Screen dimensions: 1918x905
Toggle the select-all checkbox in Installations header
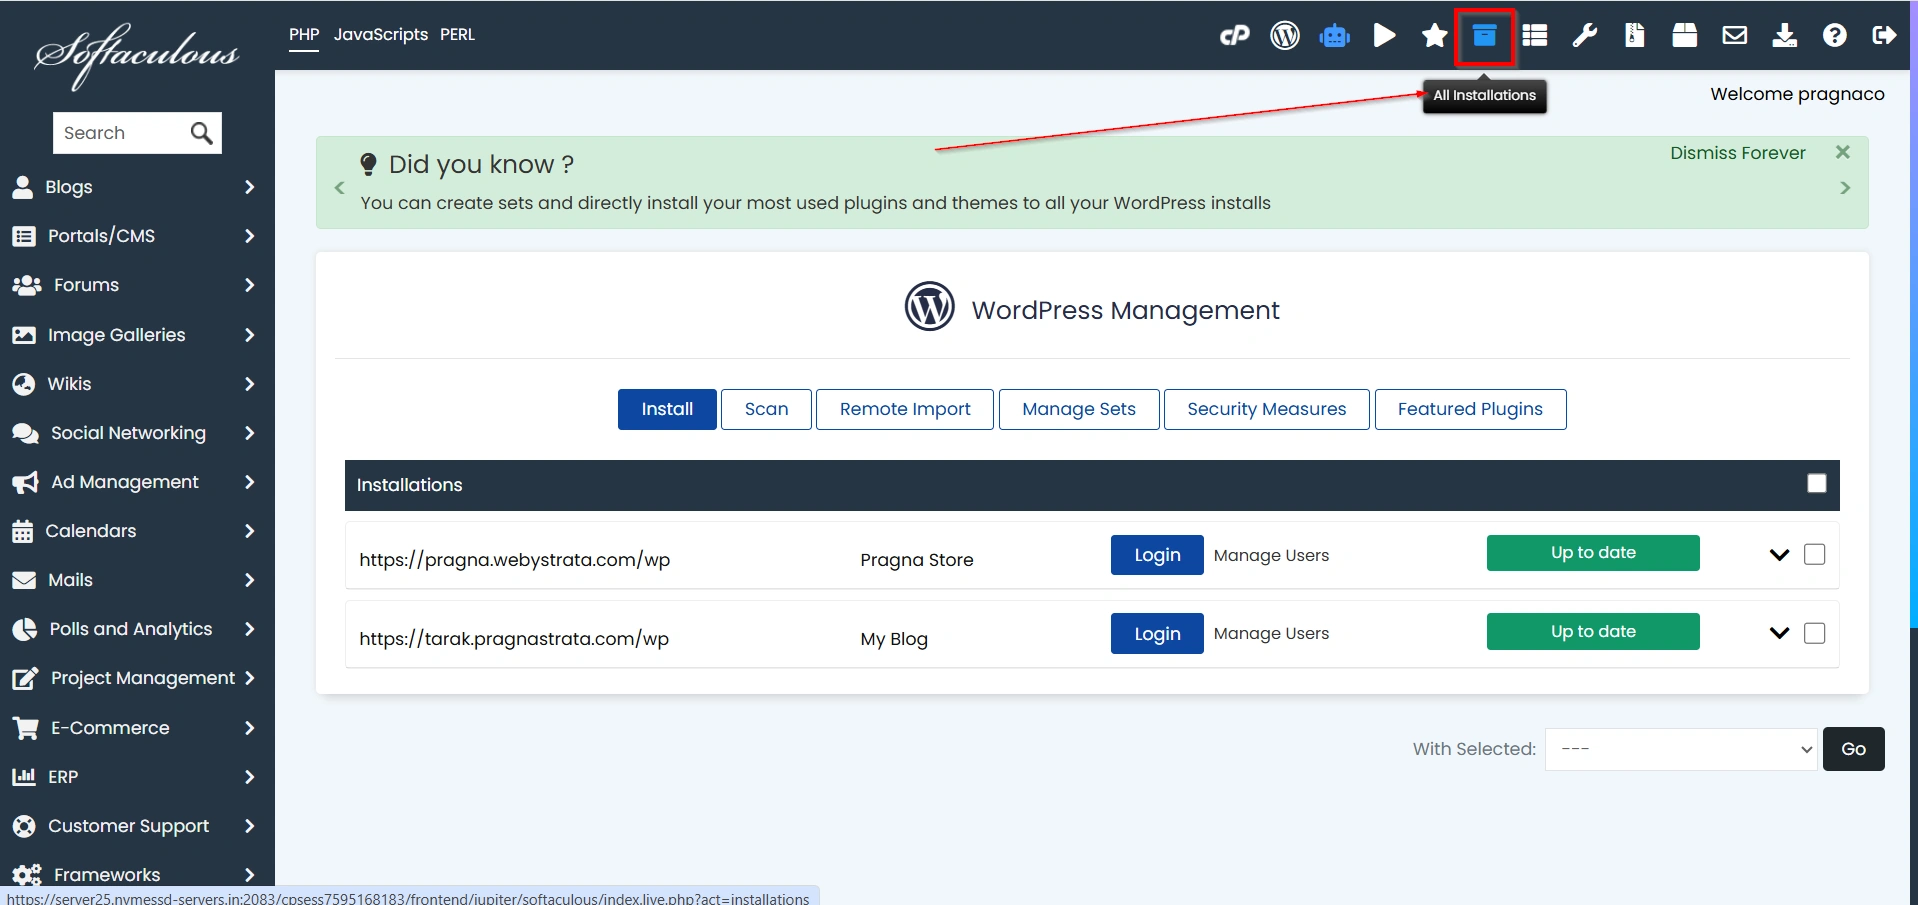(x=1817, y=484)
